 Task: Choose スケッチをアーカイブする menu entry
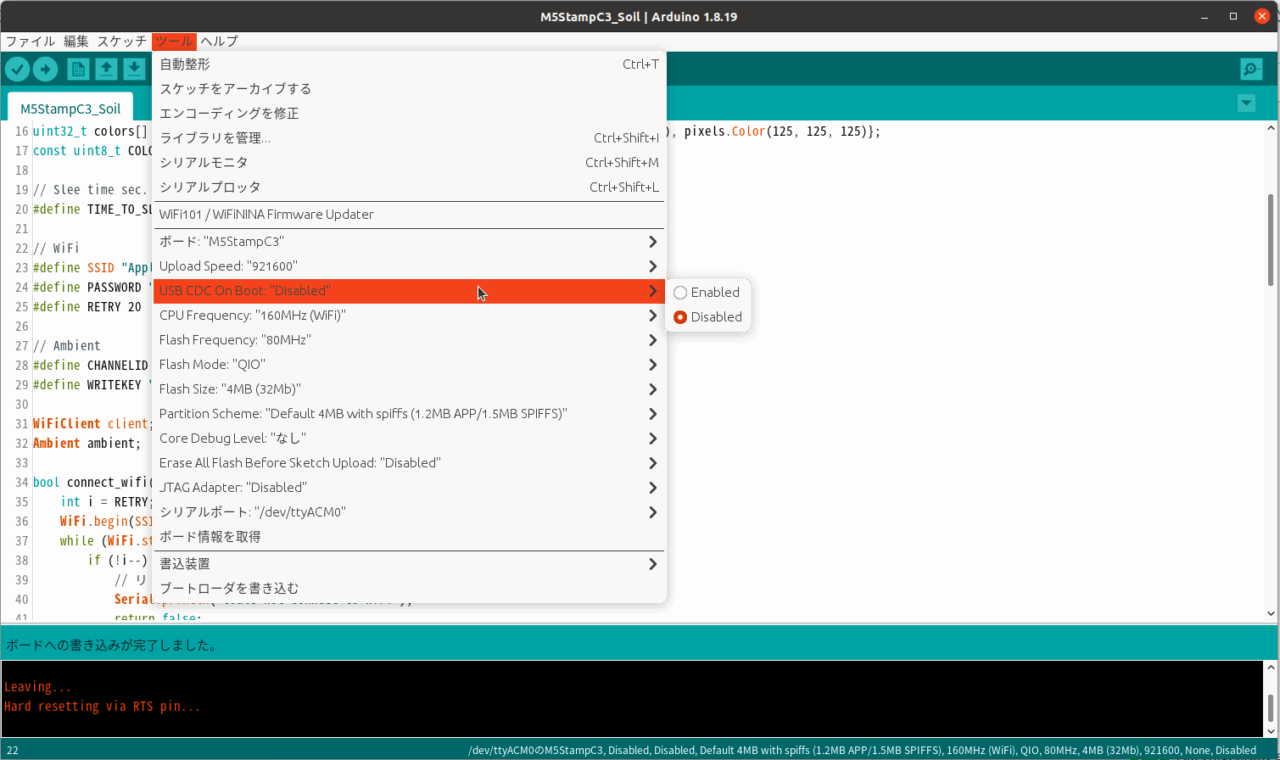tap(409, 89)
